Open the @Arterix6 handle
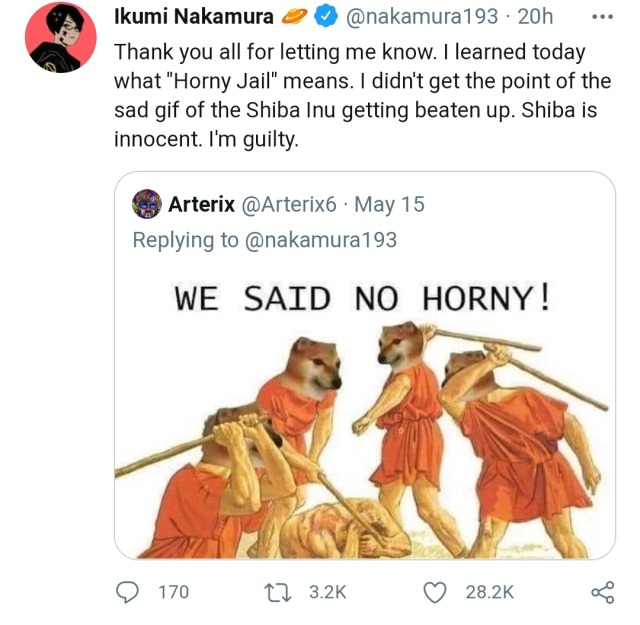 (288, 204)
